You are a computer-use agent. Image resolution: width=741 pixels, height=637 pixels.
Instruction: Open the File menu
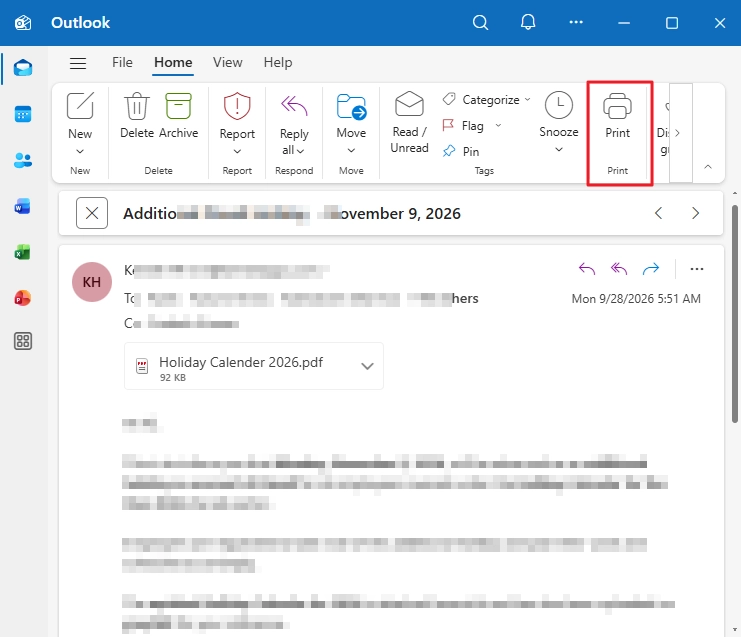click(x=122, y=62)
